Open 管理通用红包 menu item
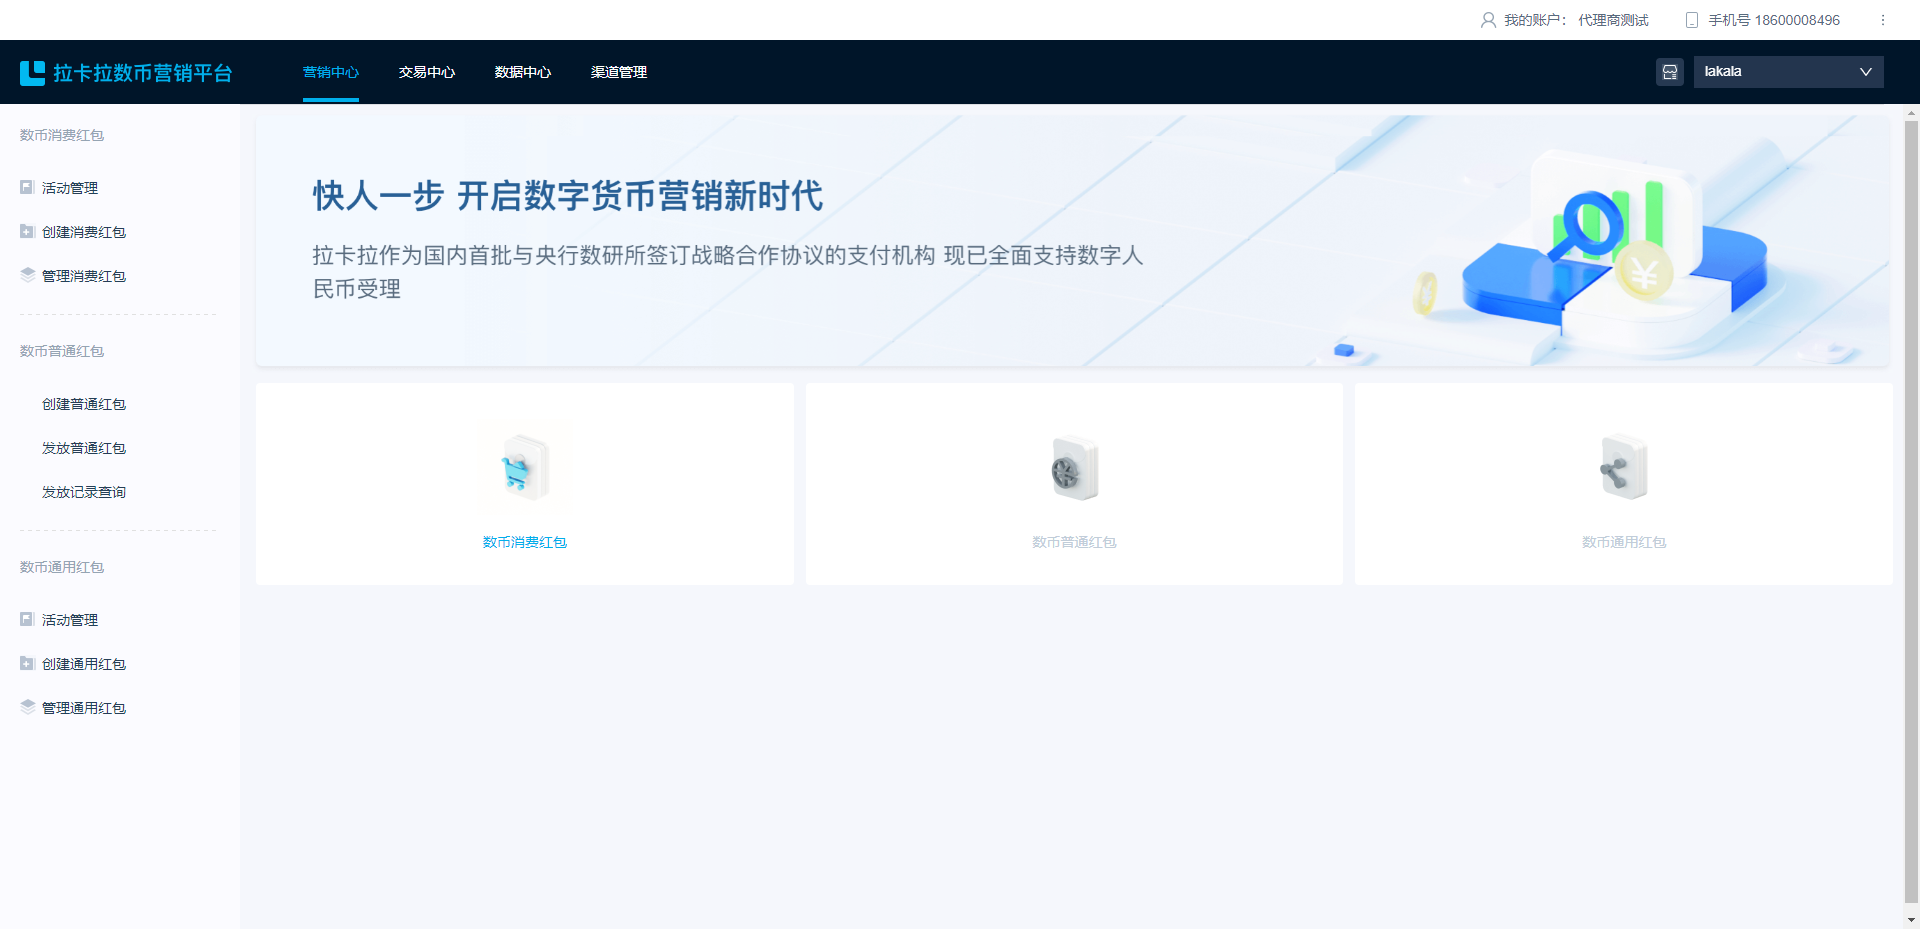1920x929 pixels. [84, 708]
